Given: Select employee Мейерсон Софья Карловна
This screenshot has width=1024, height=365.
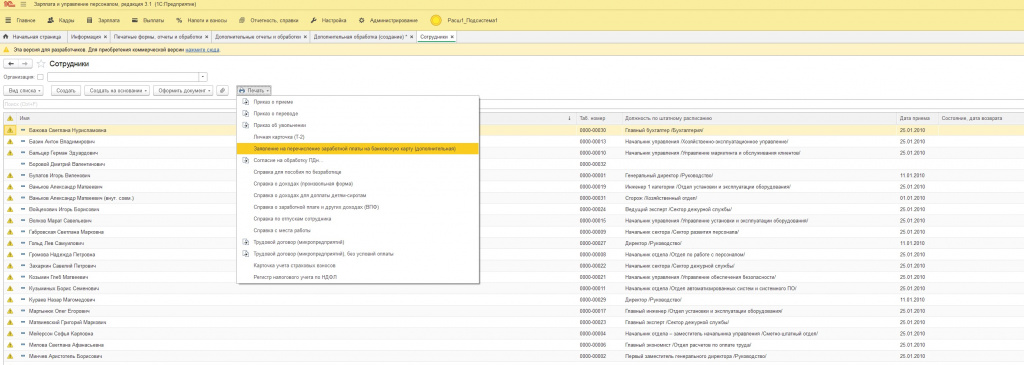Looking at the screenshot, I should tap(61, 334).
